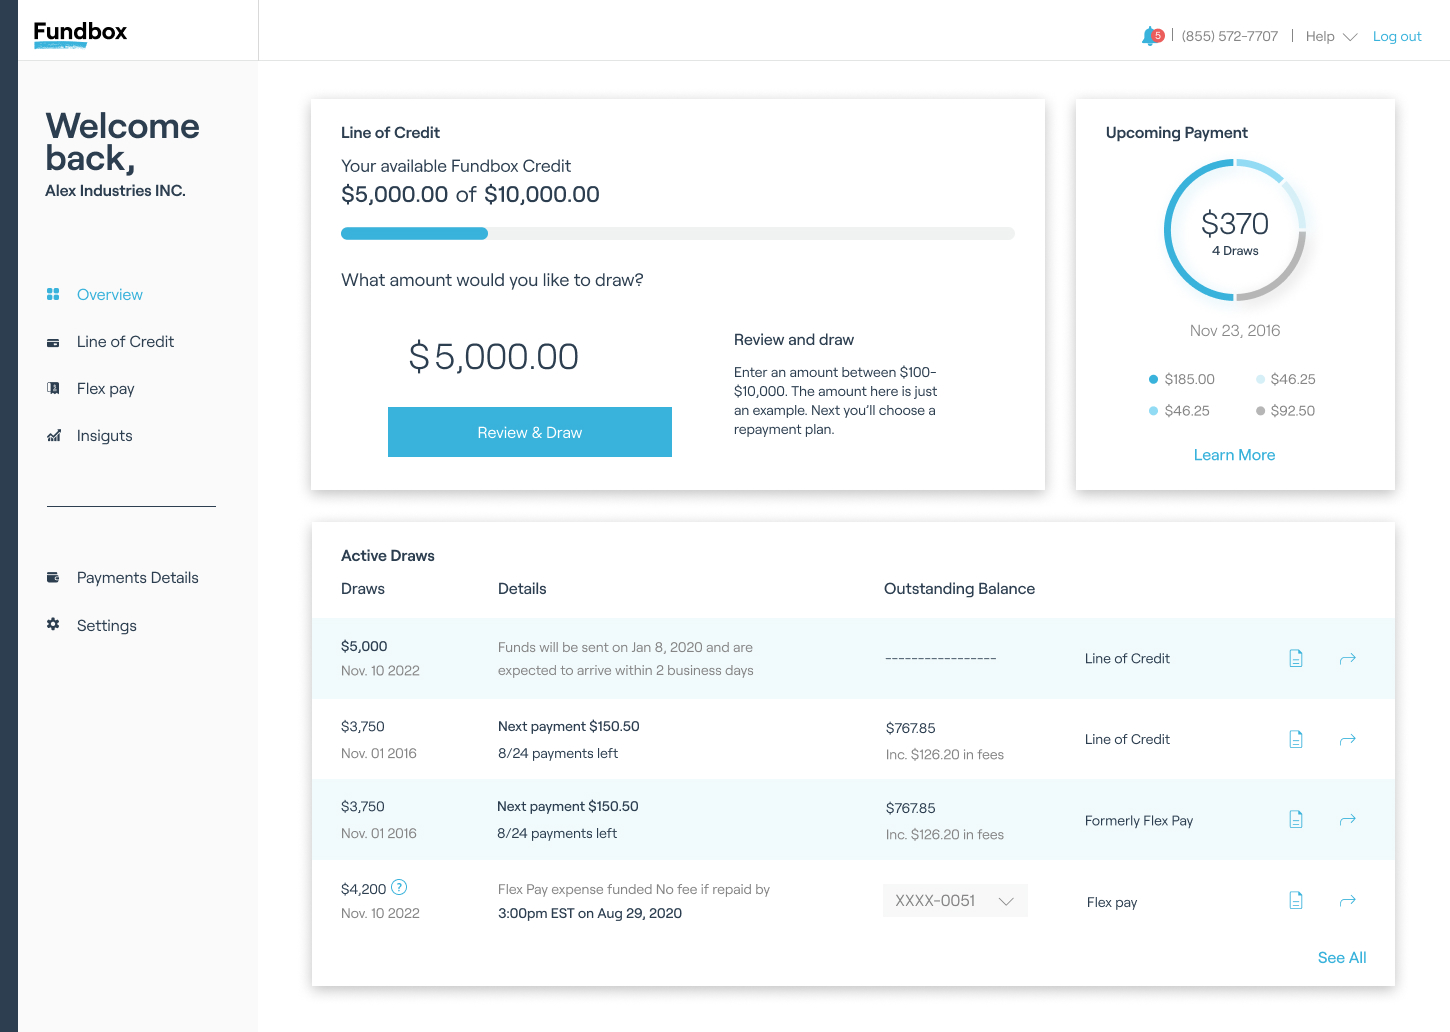Click the Nov 23, 2016 payment date
Viewport: 1450px width, 1032px height.
(x=1235, y=331)
